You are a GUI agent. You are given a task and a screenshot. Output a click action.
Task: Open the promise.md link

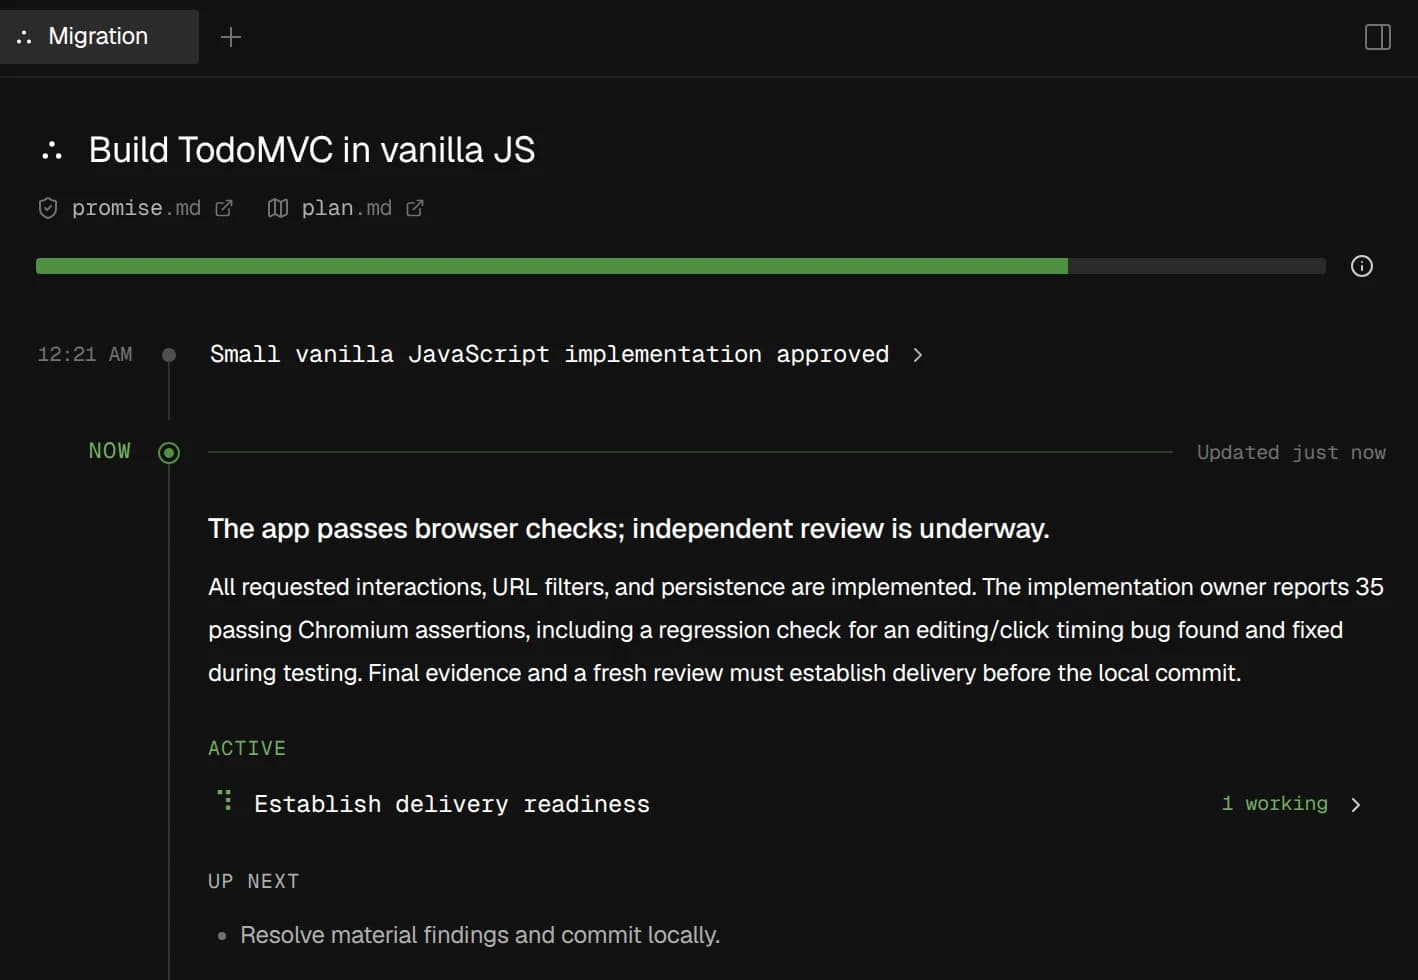click(136, 208)
